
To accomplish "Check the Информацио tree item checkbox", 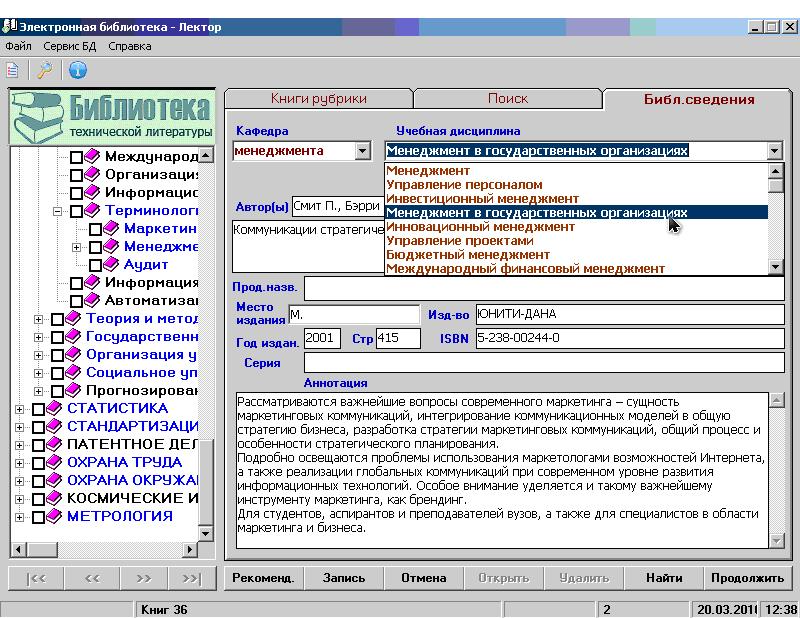I will click(76, 193).
